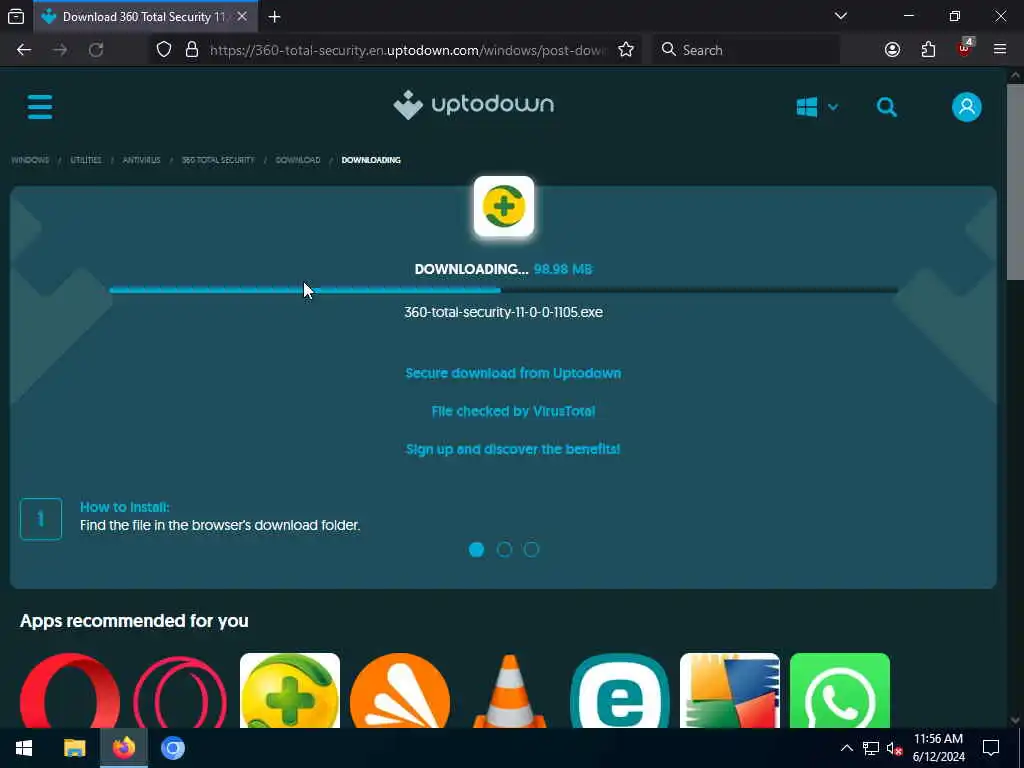Screen dimensions: 1024x768
Task: Click Sign up and discover the benefits
Action: [513, 449]
